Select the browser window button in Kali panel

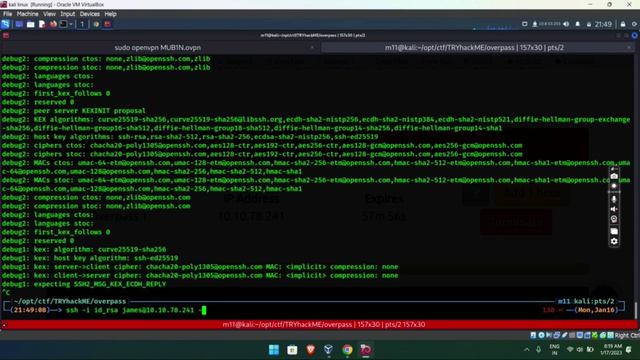click(96, 24)
